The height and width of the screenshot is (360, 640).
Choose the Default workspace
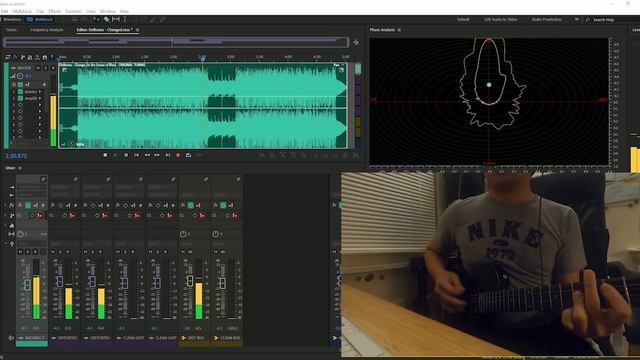[x=463, y=19]
